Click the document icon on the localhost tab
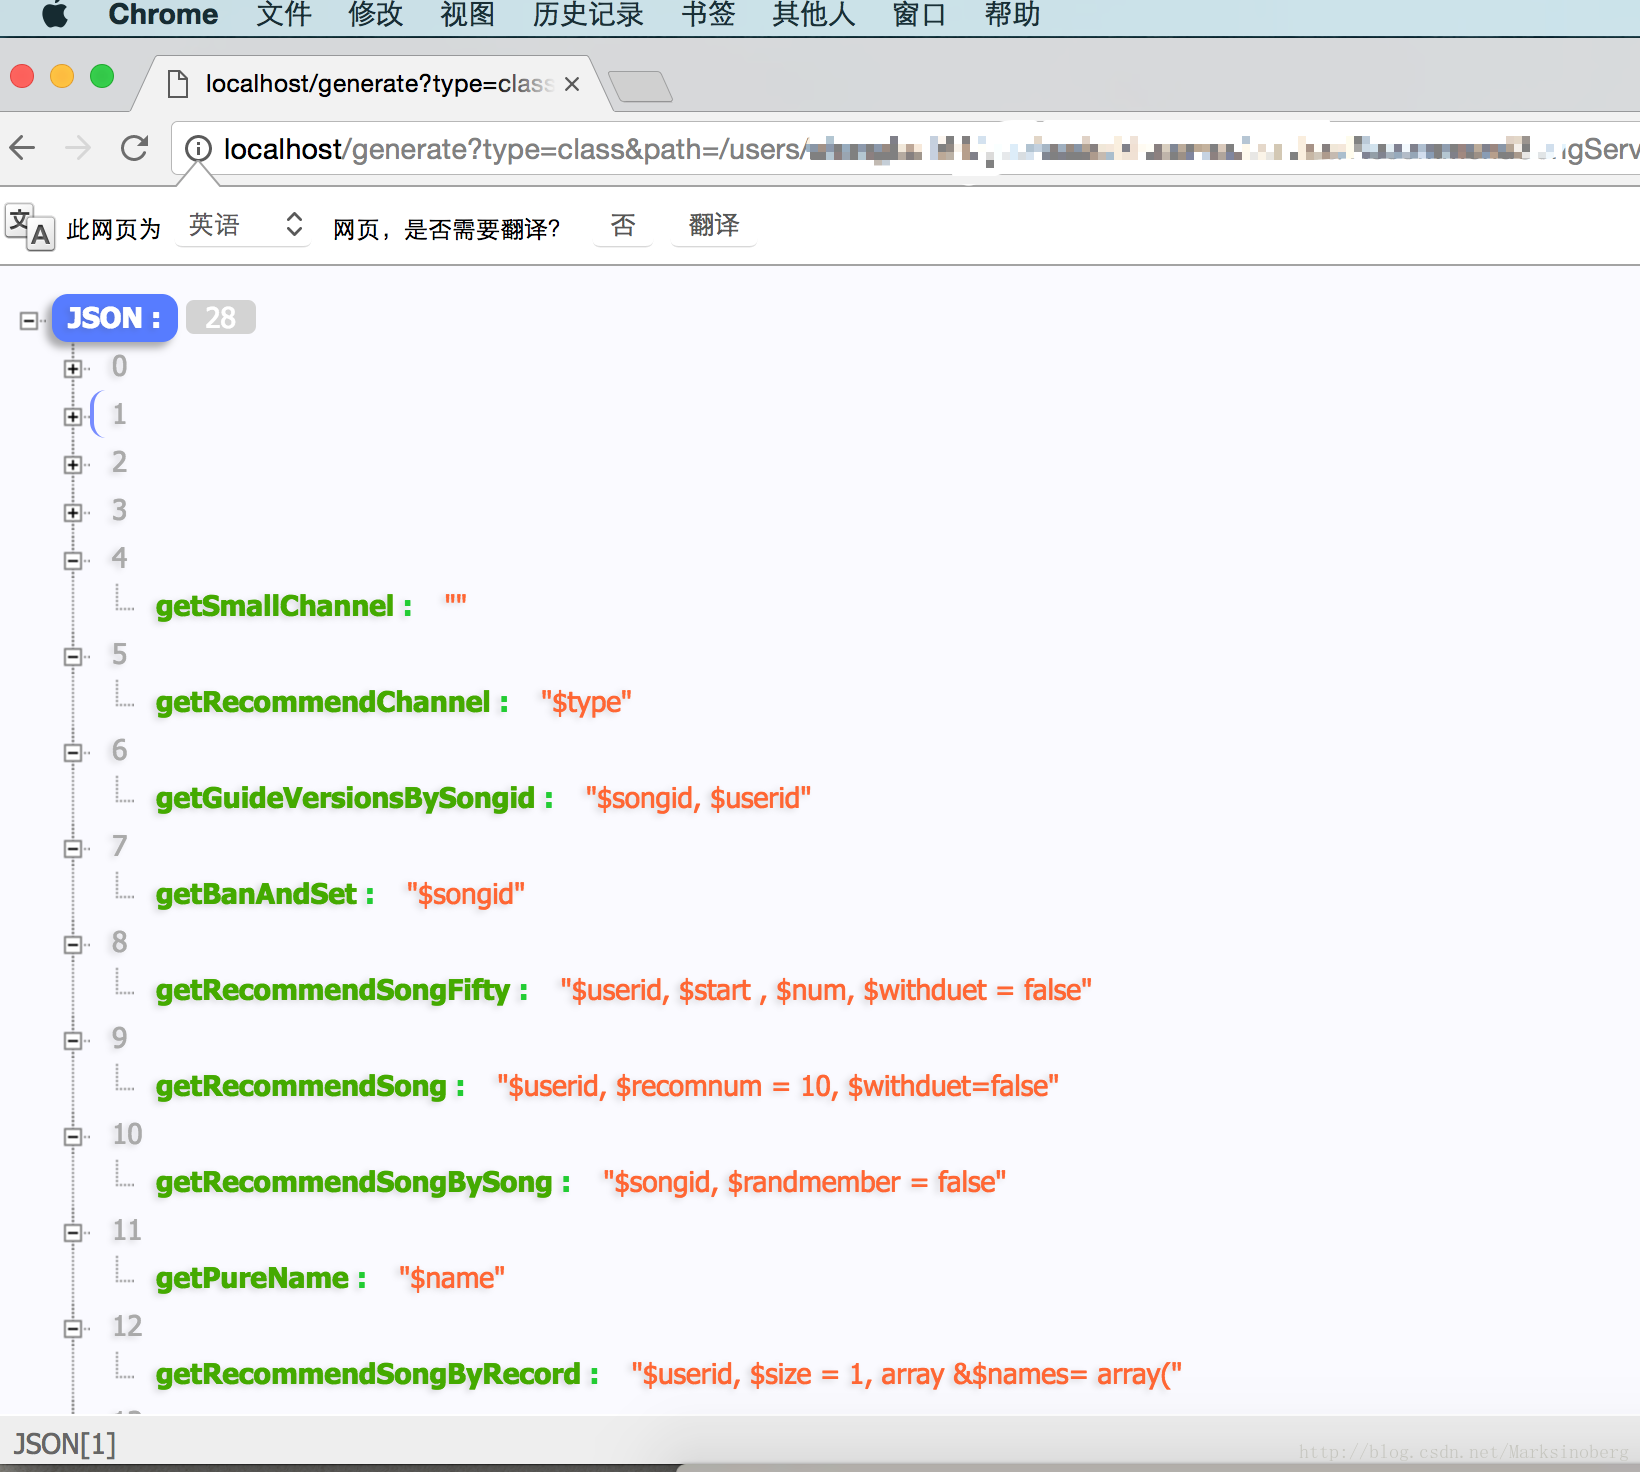The image size is (1640, 1472). click(x=178, y=84)
